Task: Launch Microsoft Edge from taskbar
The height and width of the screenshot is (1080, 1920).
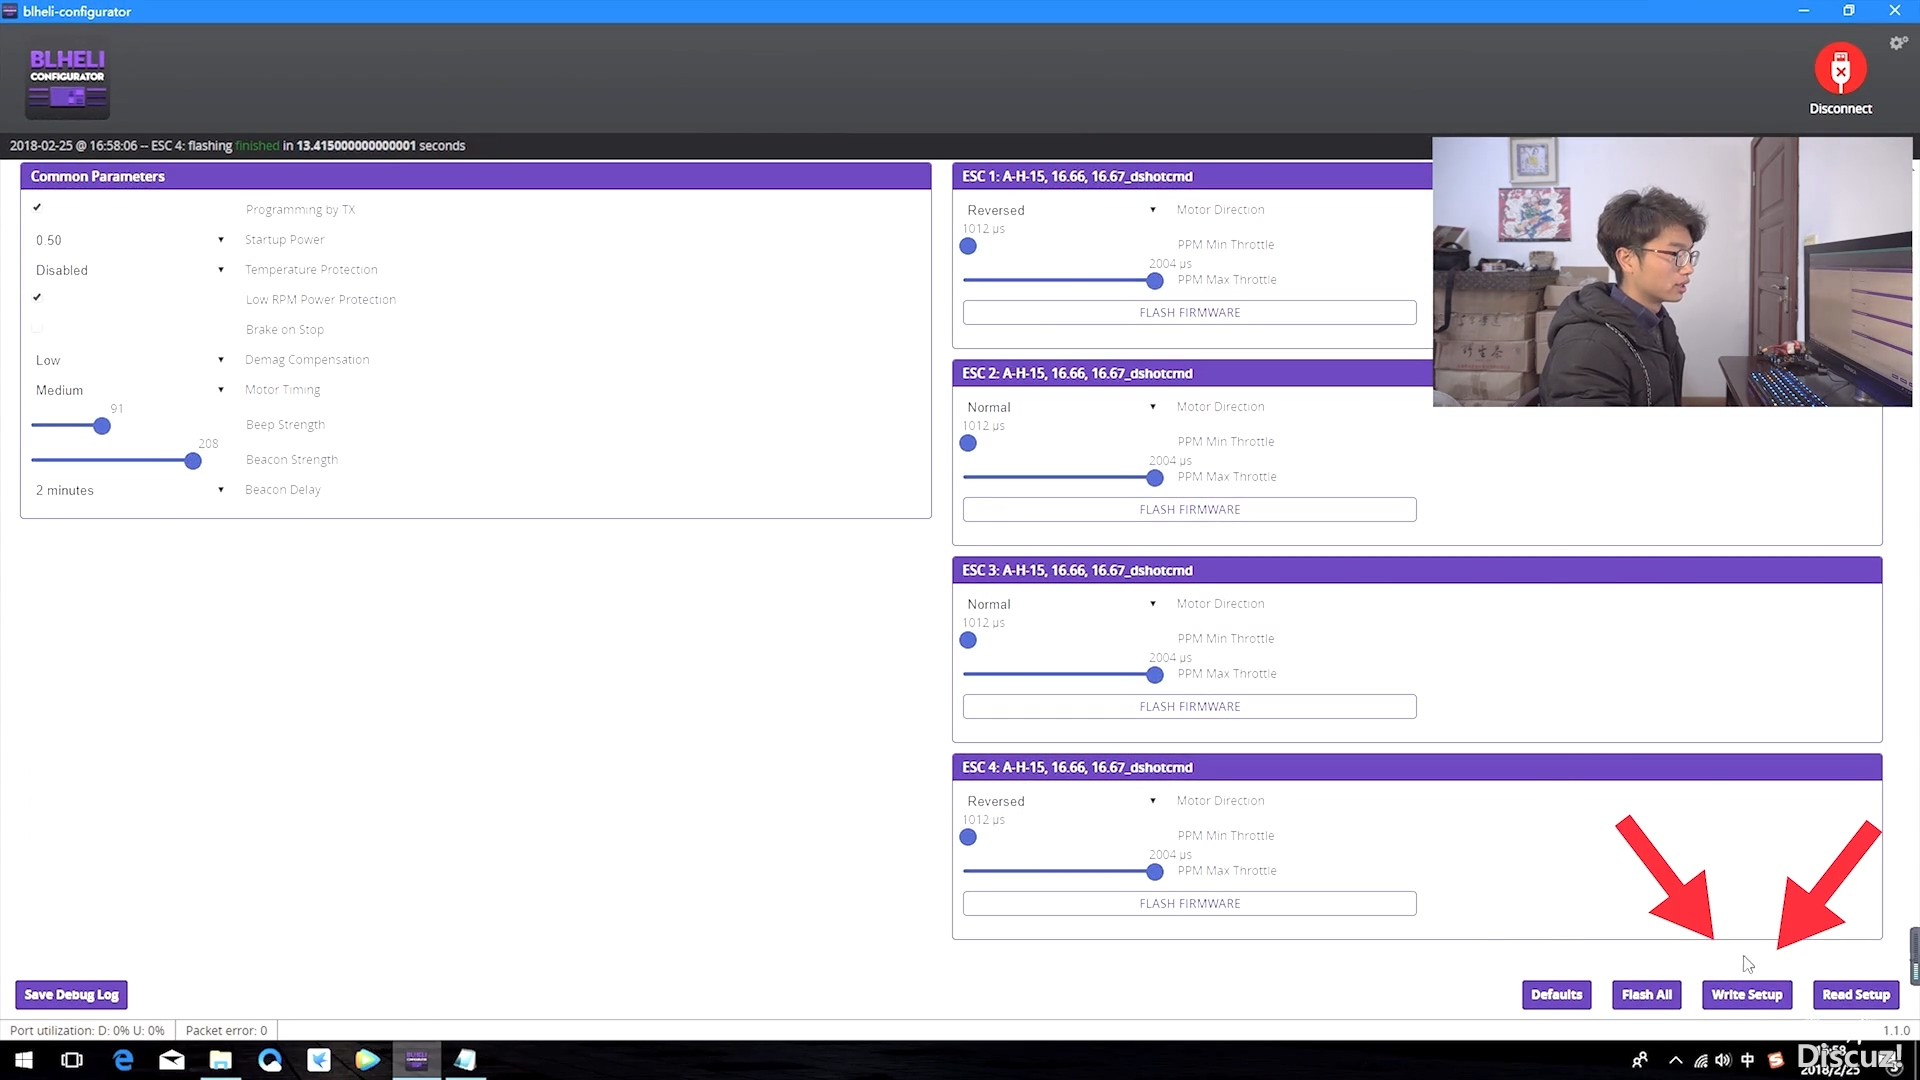Action: click(x=122, y=1060)
